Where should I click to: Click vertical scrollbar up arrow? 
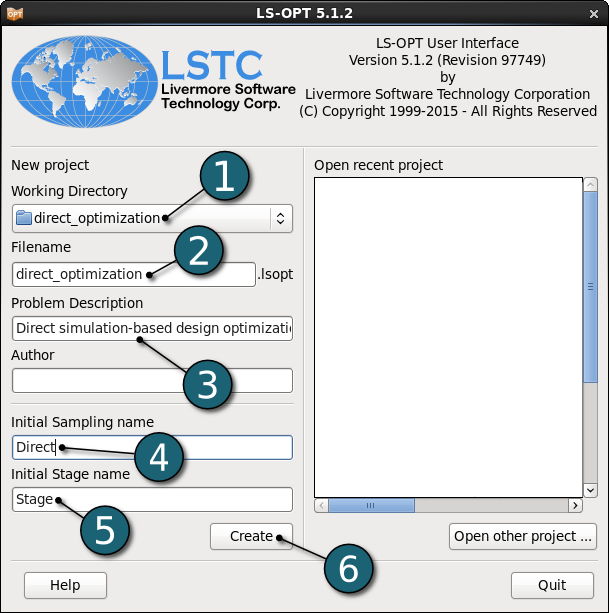coord(590,185)
